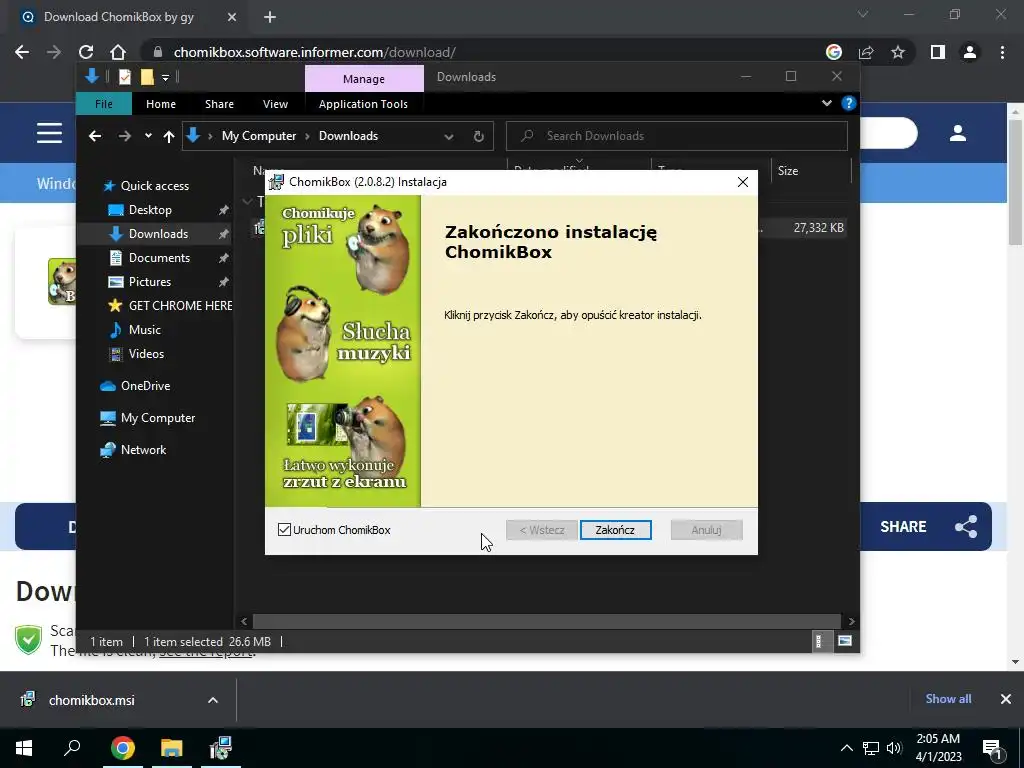The width and height of the screenshot is (1024, 768).
Task: Open the Home ribbon tab
Action: click(x=161, y=104)
